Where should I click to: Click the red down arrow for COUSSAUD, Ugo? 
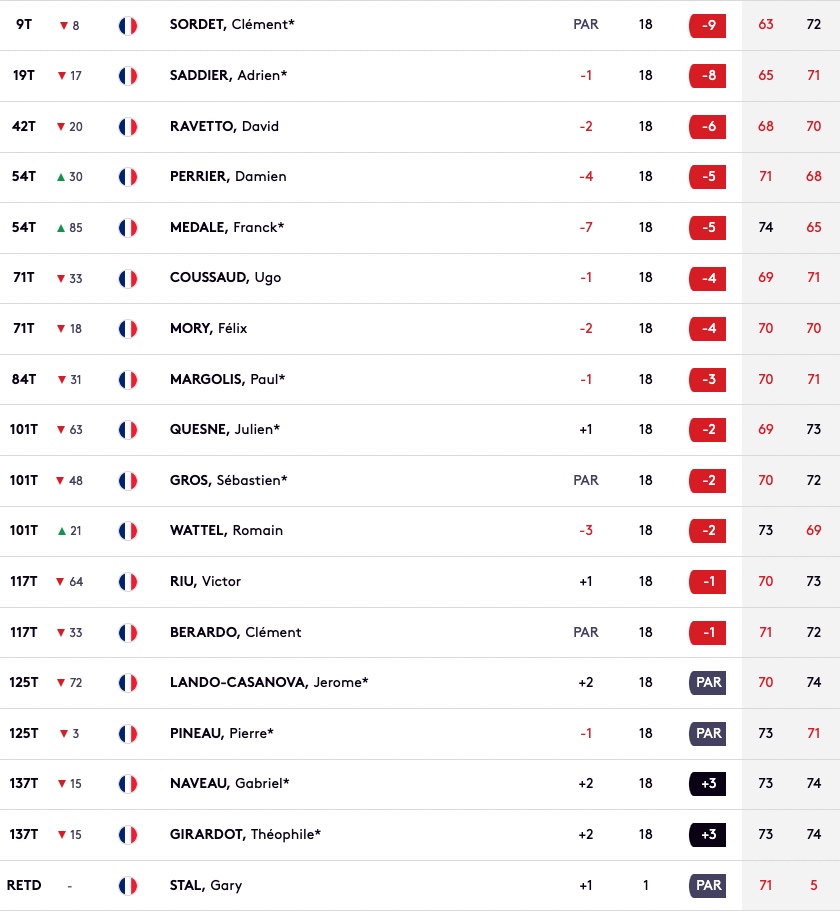61,279
